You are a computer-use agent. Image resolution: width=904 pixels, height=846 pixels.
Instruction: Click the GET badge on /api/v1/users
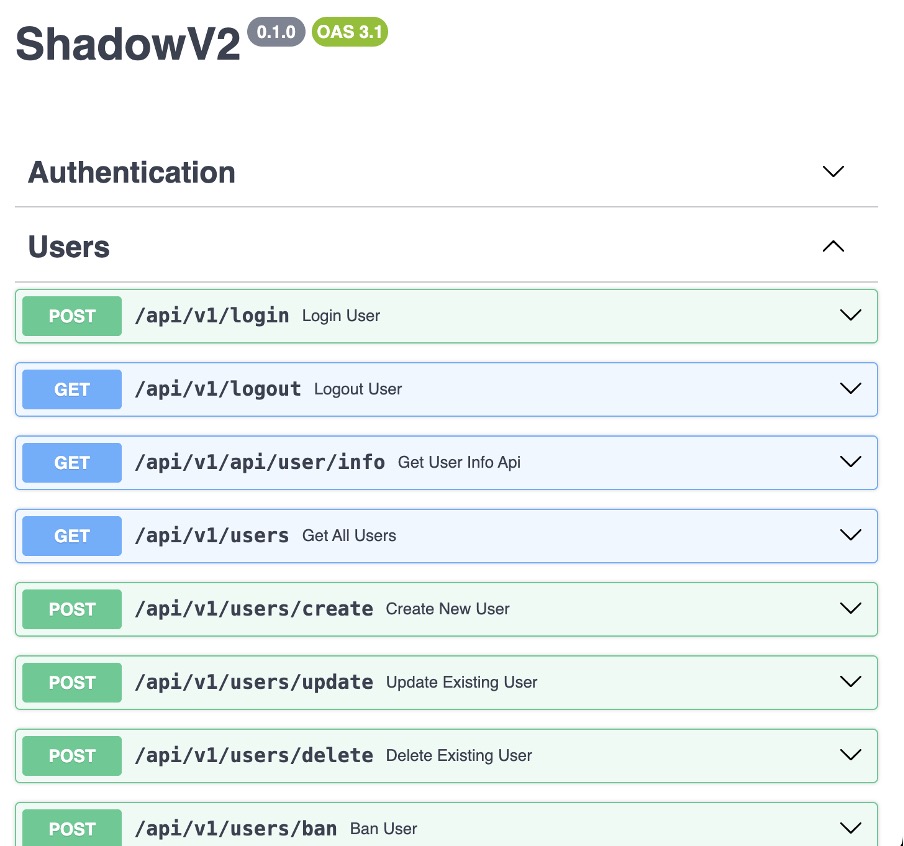[x=71, y=536]
